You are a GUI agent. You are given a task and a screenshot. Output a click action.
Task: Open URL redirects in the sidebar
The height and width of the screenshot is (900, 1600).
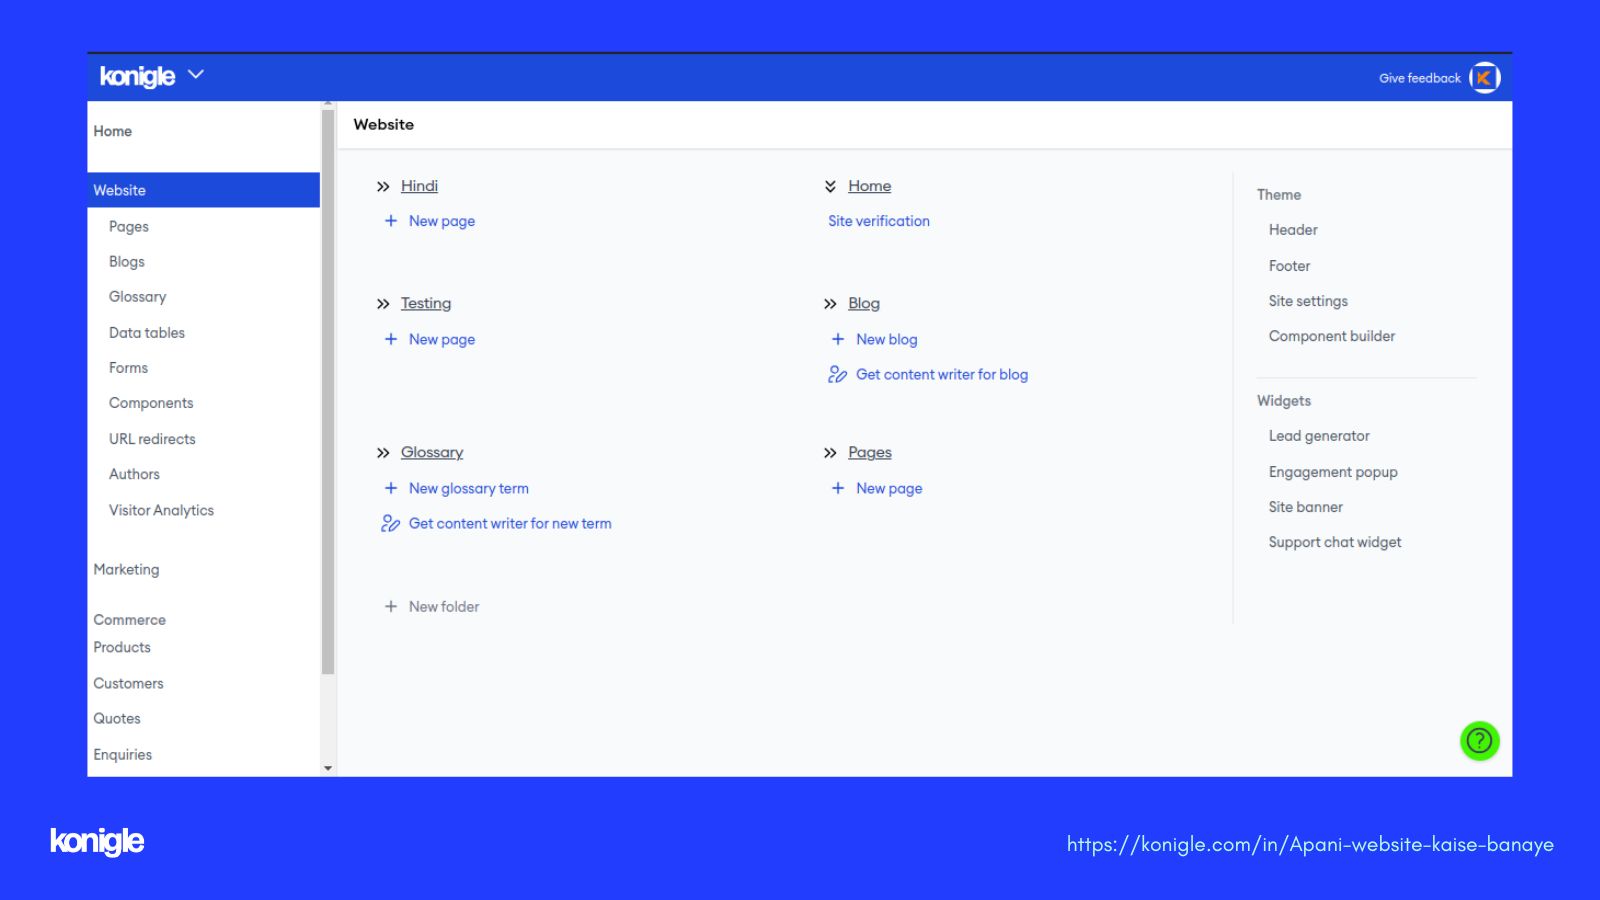point(152,438)
